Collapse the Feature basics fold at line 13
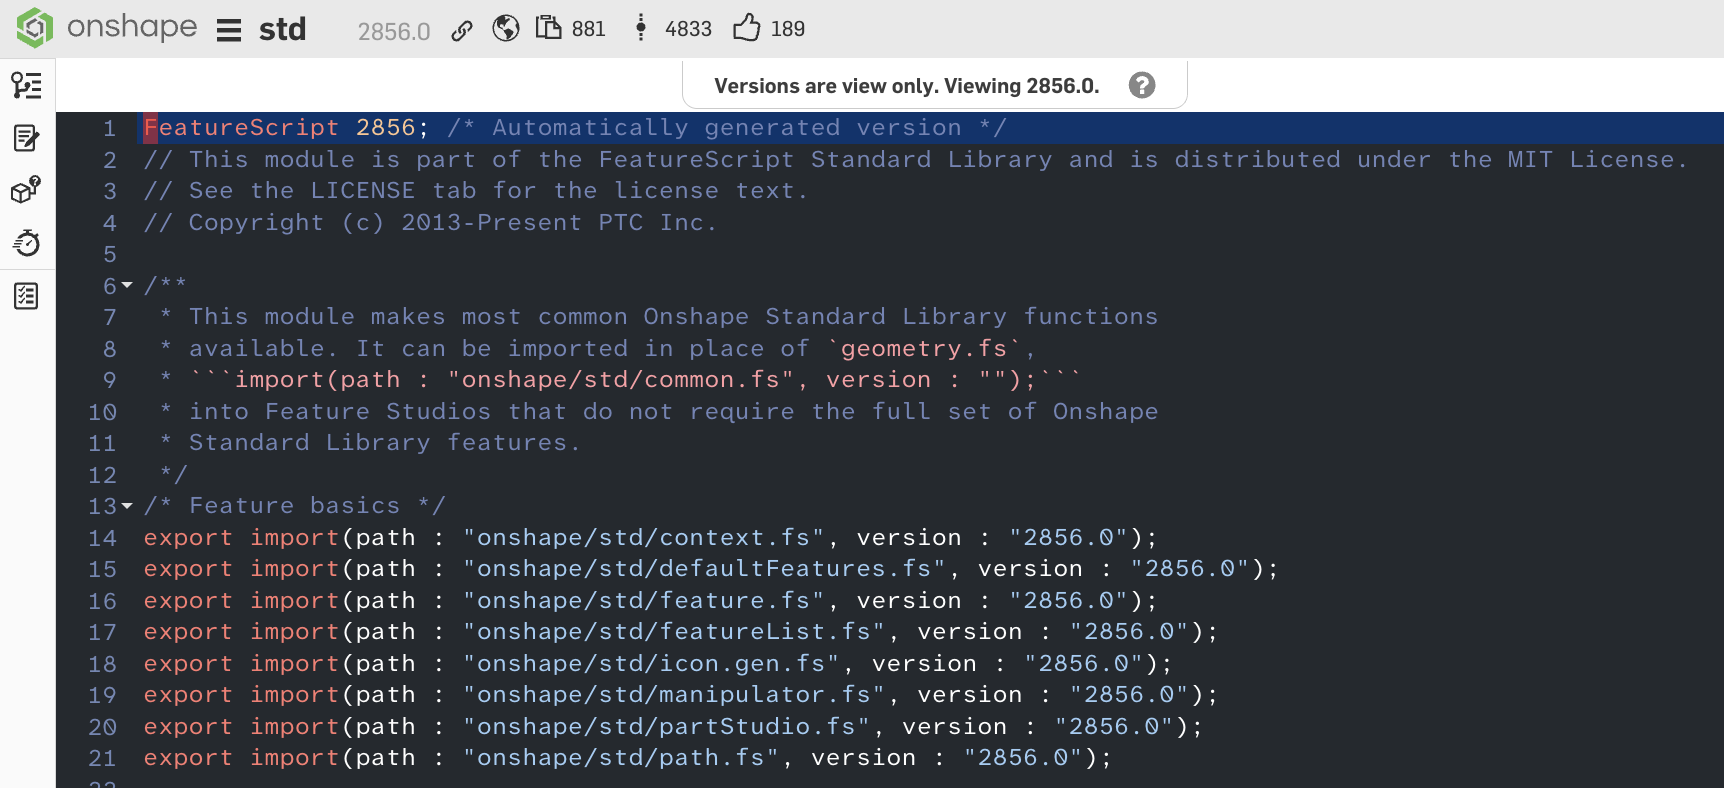The image size is (1724, 788). coord(127,506)
